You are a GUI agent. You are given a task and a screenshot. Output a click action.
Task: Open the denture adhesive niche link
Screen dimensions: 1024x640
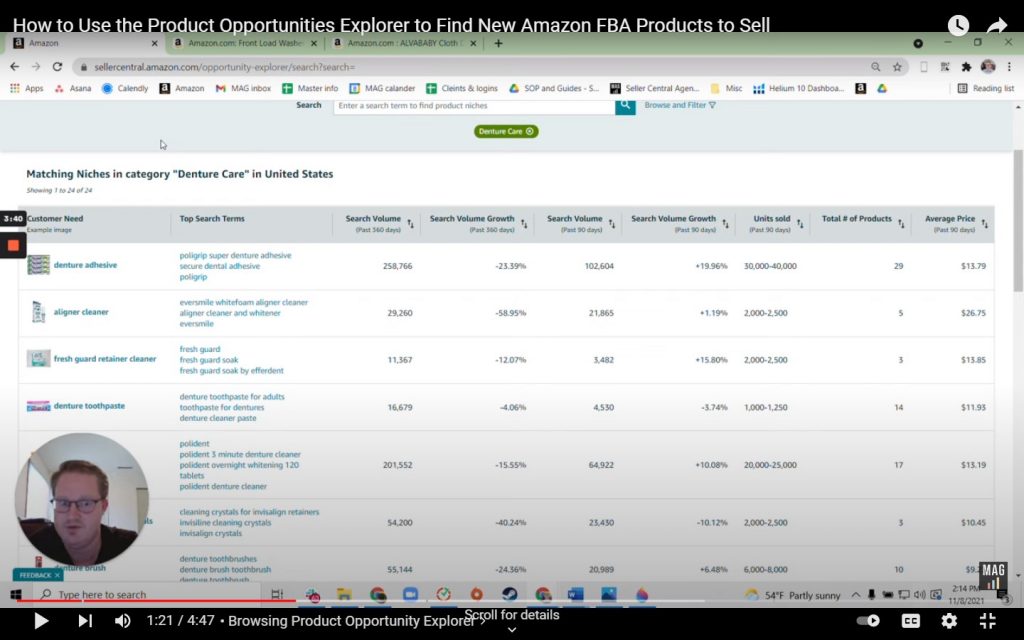pyautogui.click(x=86, y=265)
